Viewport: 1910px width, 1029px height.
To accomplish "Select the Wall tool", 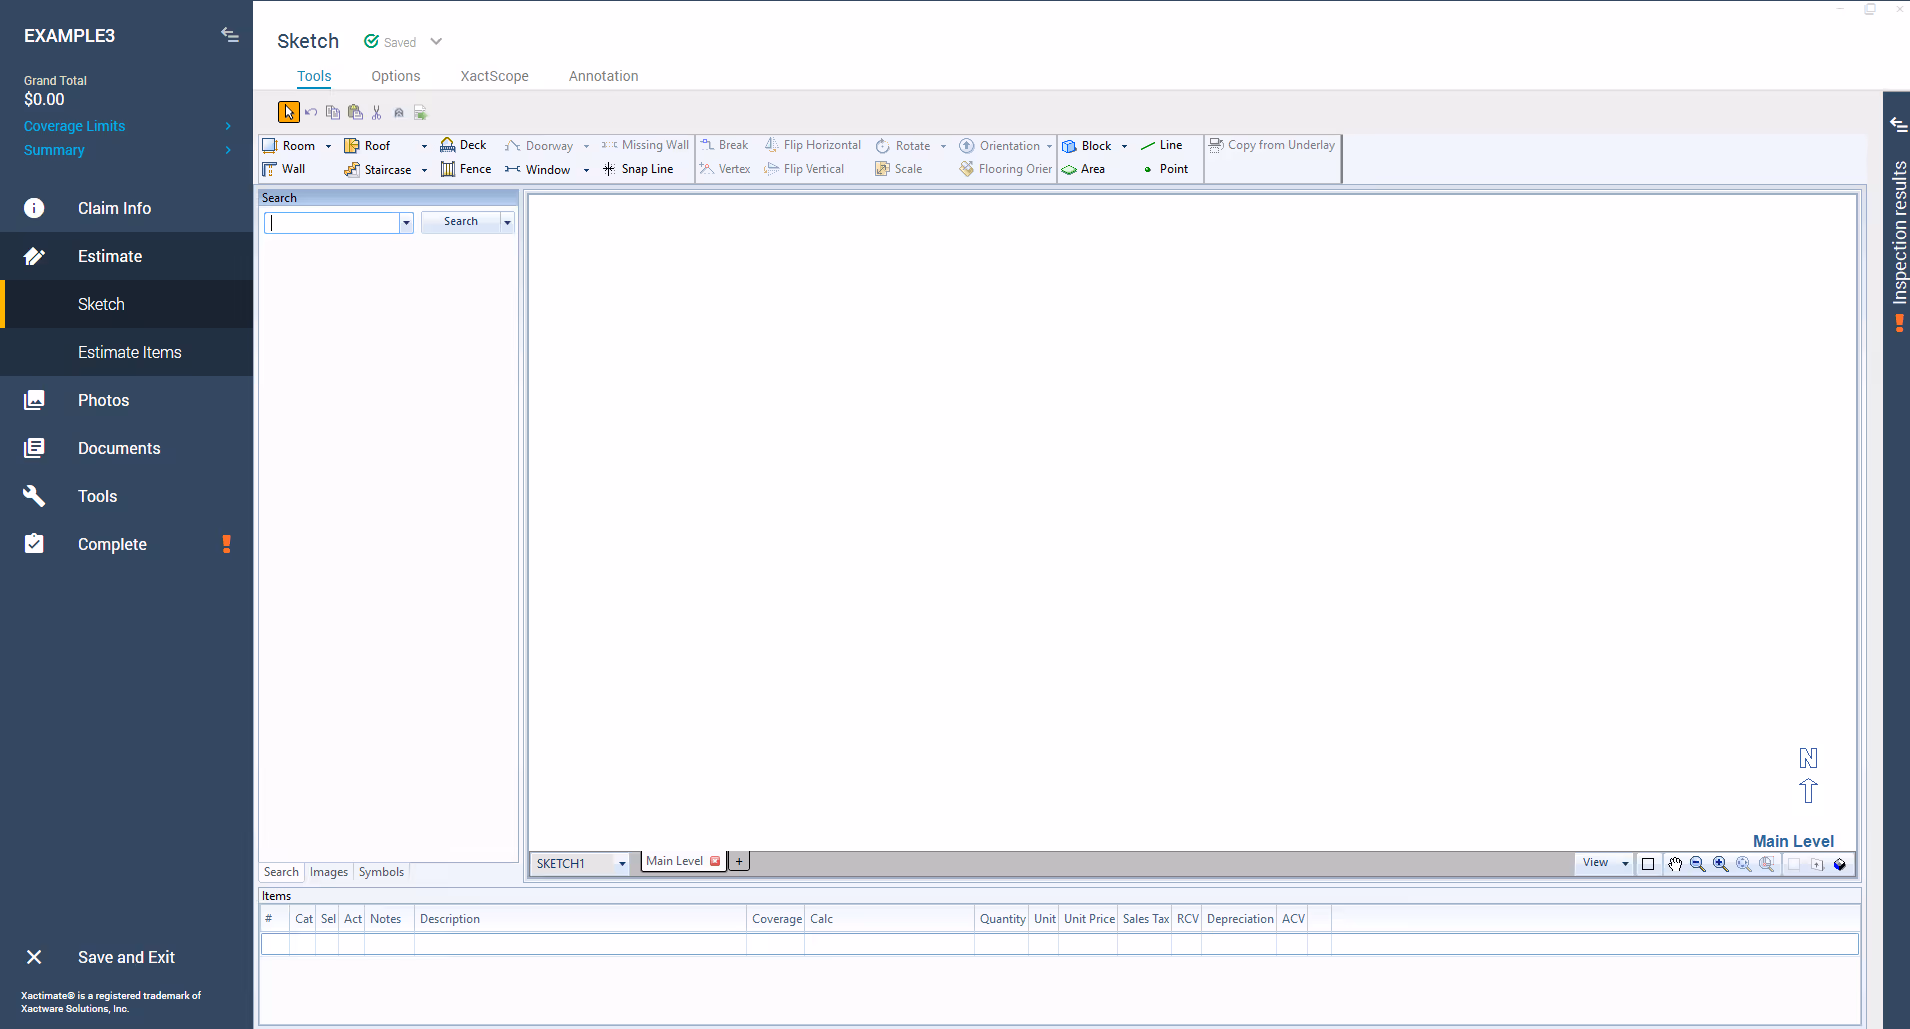I will pyautogui.click(x=284, y=169).
